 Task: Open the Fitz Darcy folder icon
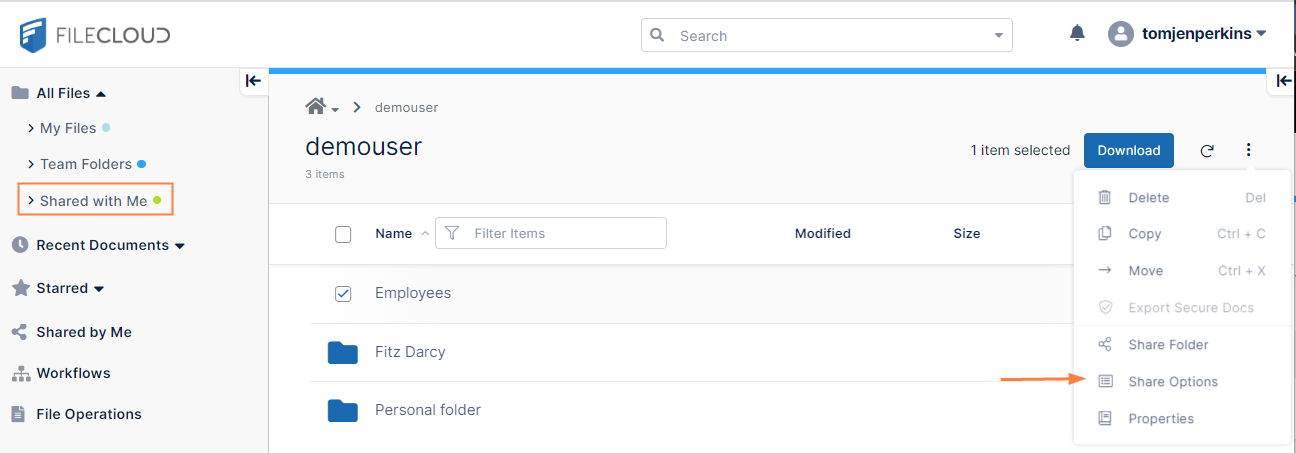[343, 352]
